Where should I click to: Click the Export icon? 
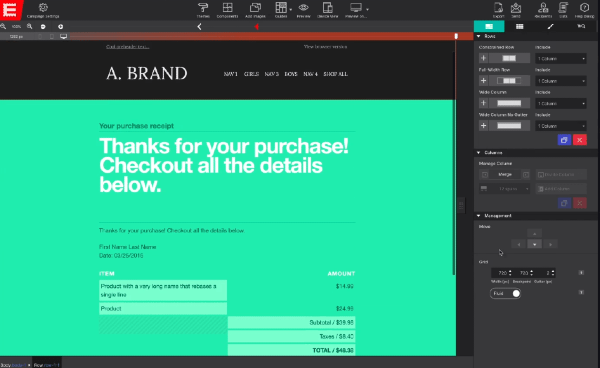tap(498, 7)
